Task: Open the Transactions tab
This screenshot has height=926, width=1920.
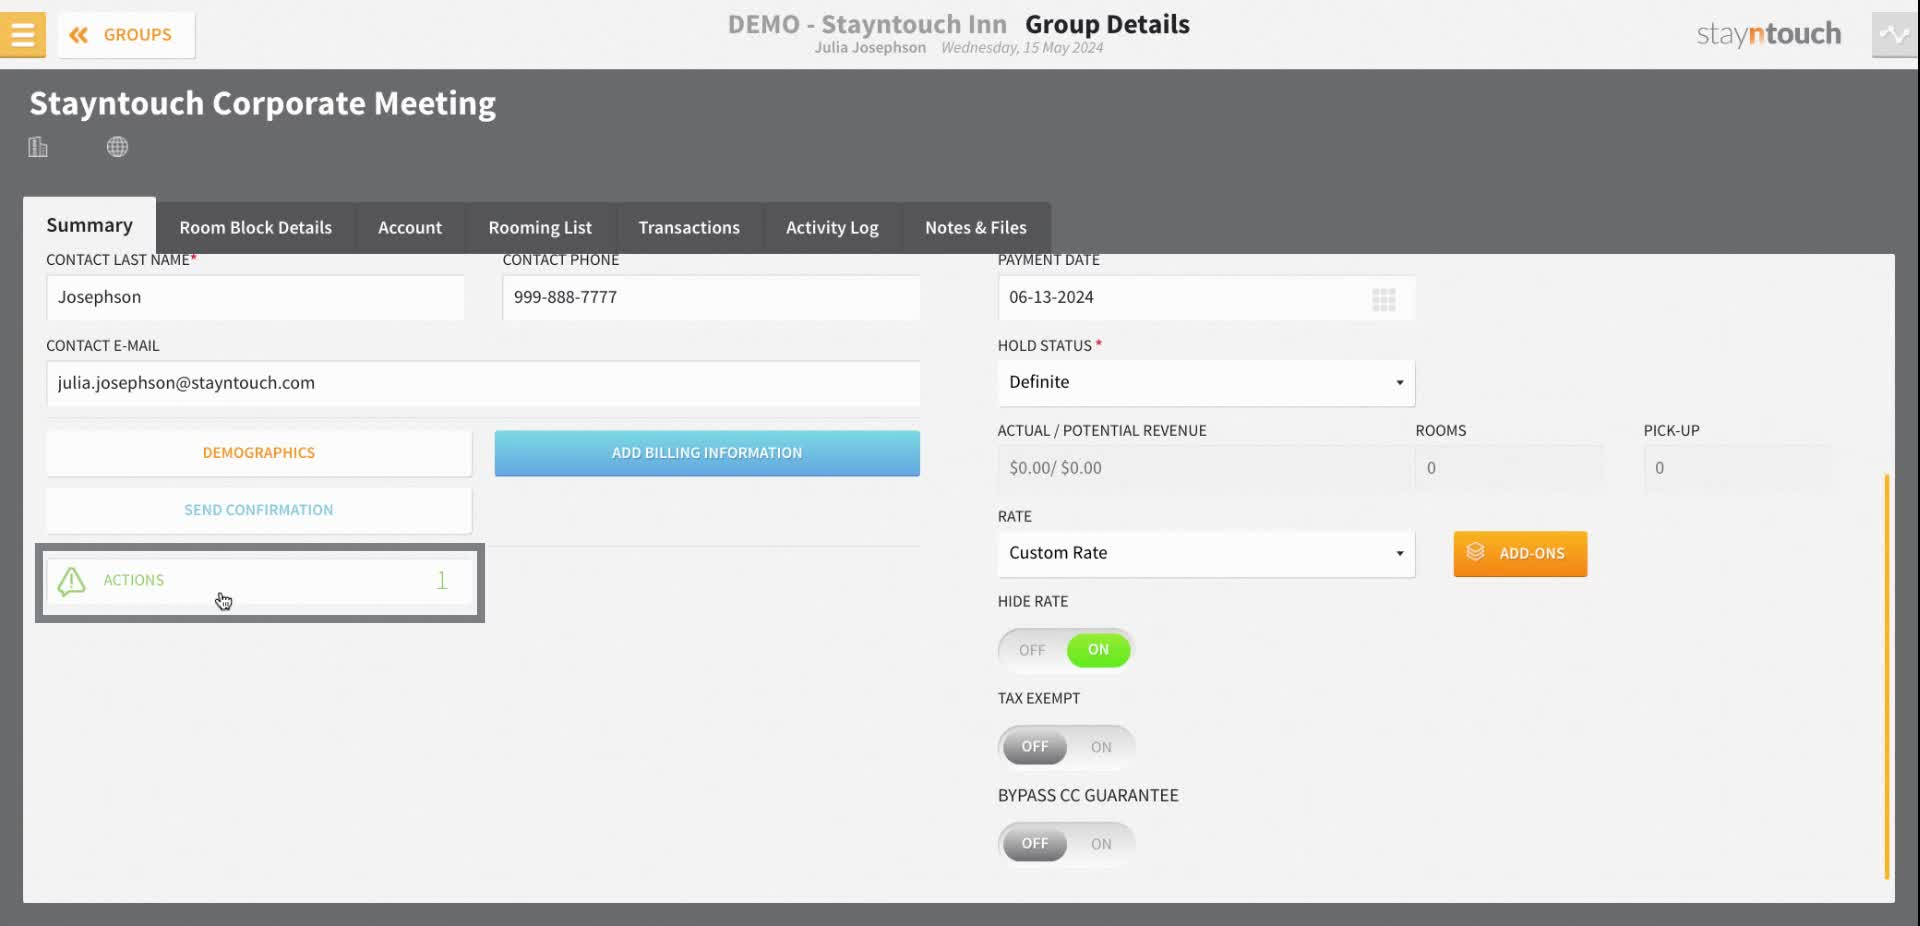Action: coord(689,228)
